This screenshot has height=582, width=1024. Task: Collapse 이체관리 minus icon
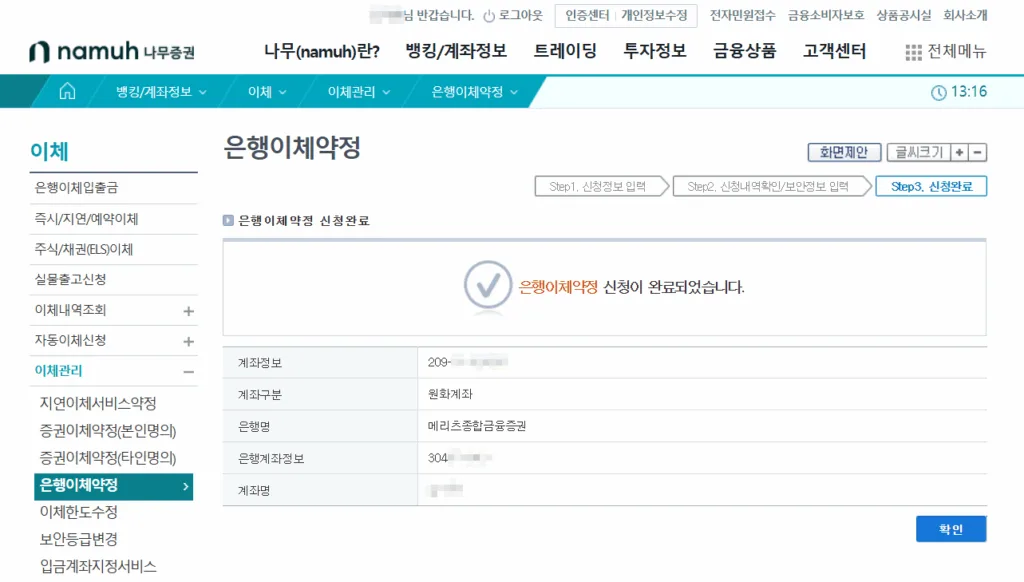click(x=189, y=372)
